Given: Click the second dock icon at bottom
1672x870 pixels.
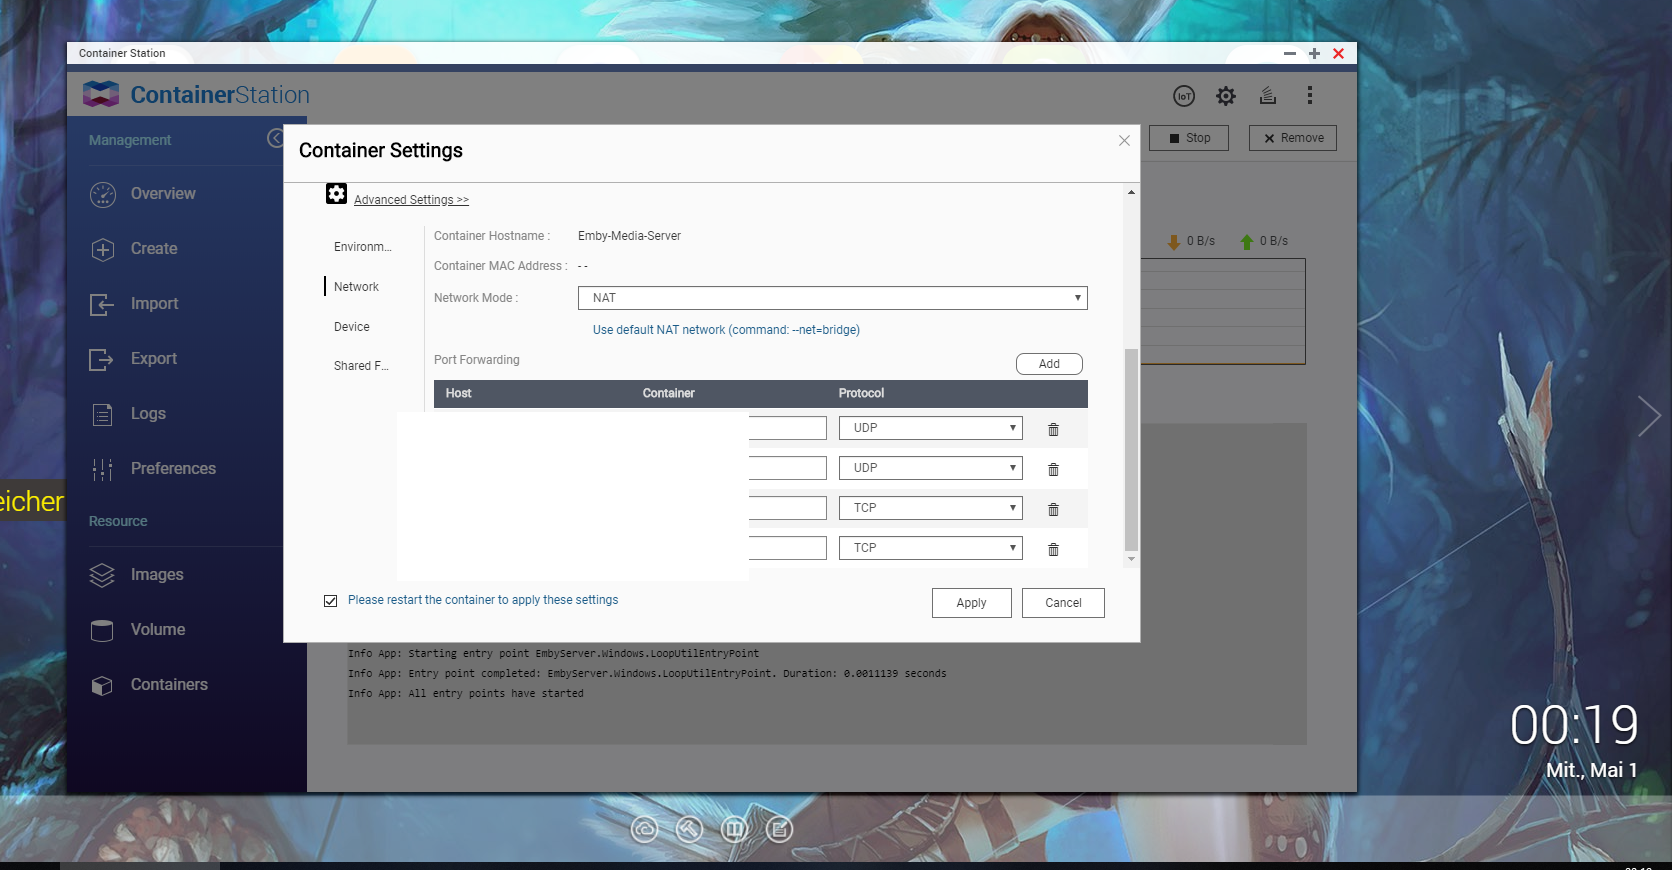Looking at the screenshot, I should [x=690, y=829].
